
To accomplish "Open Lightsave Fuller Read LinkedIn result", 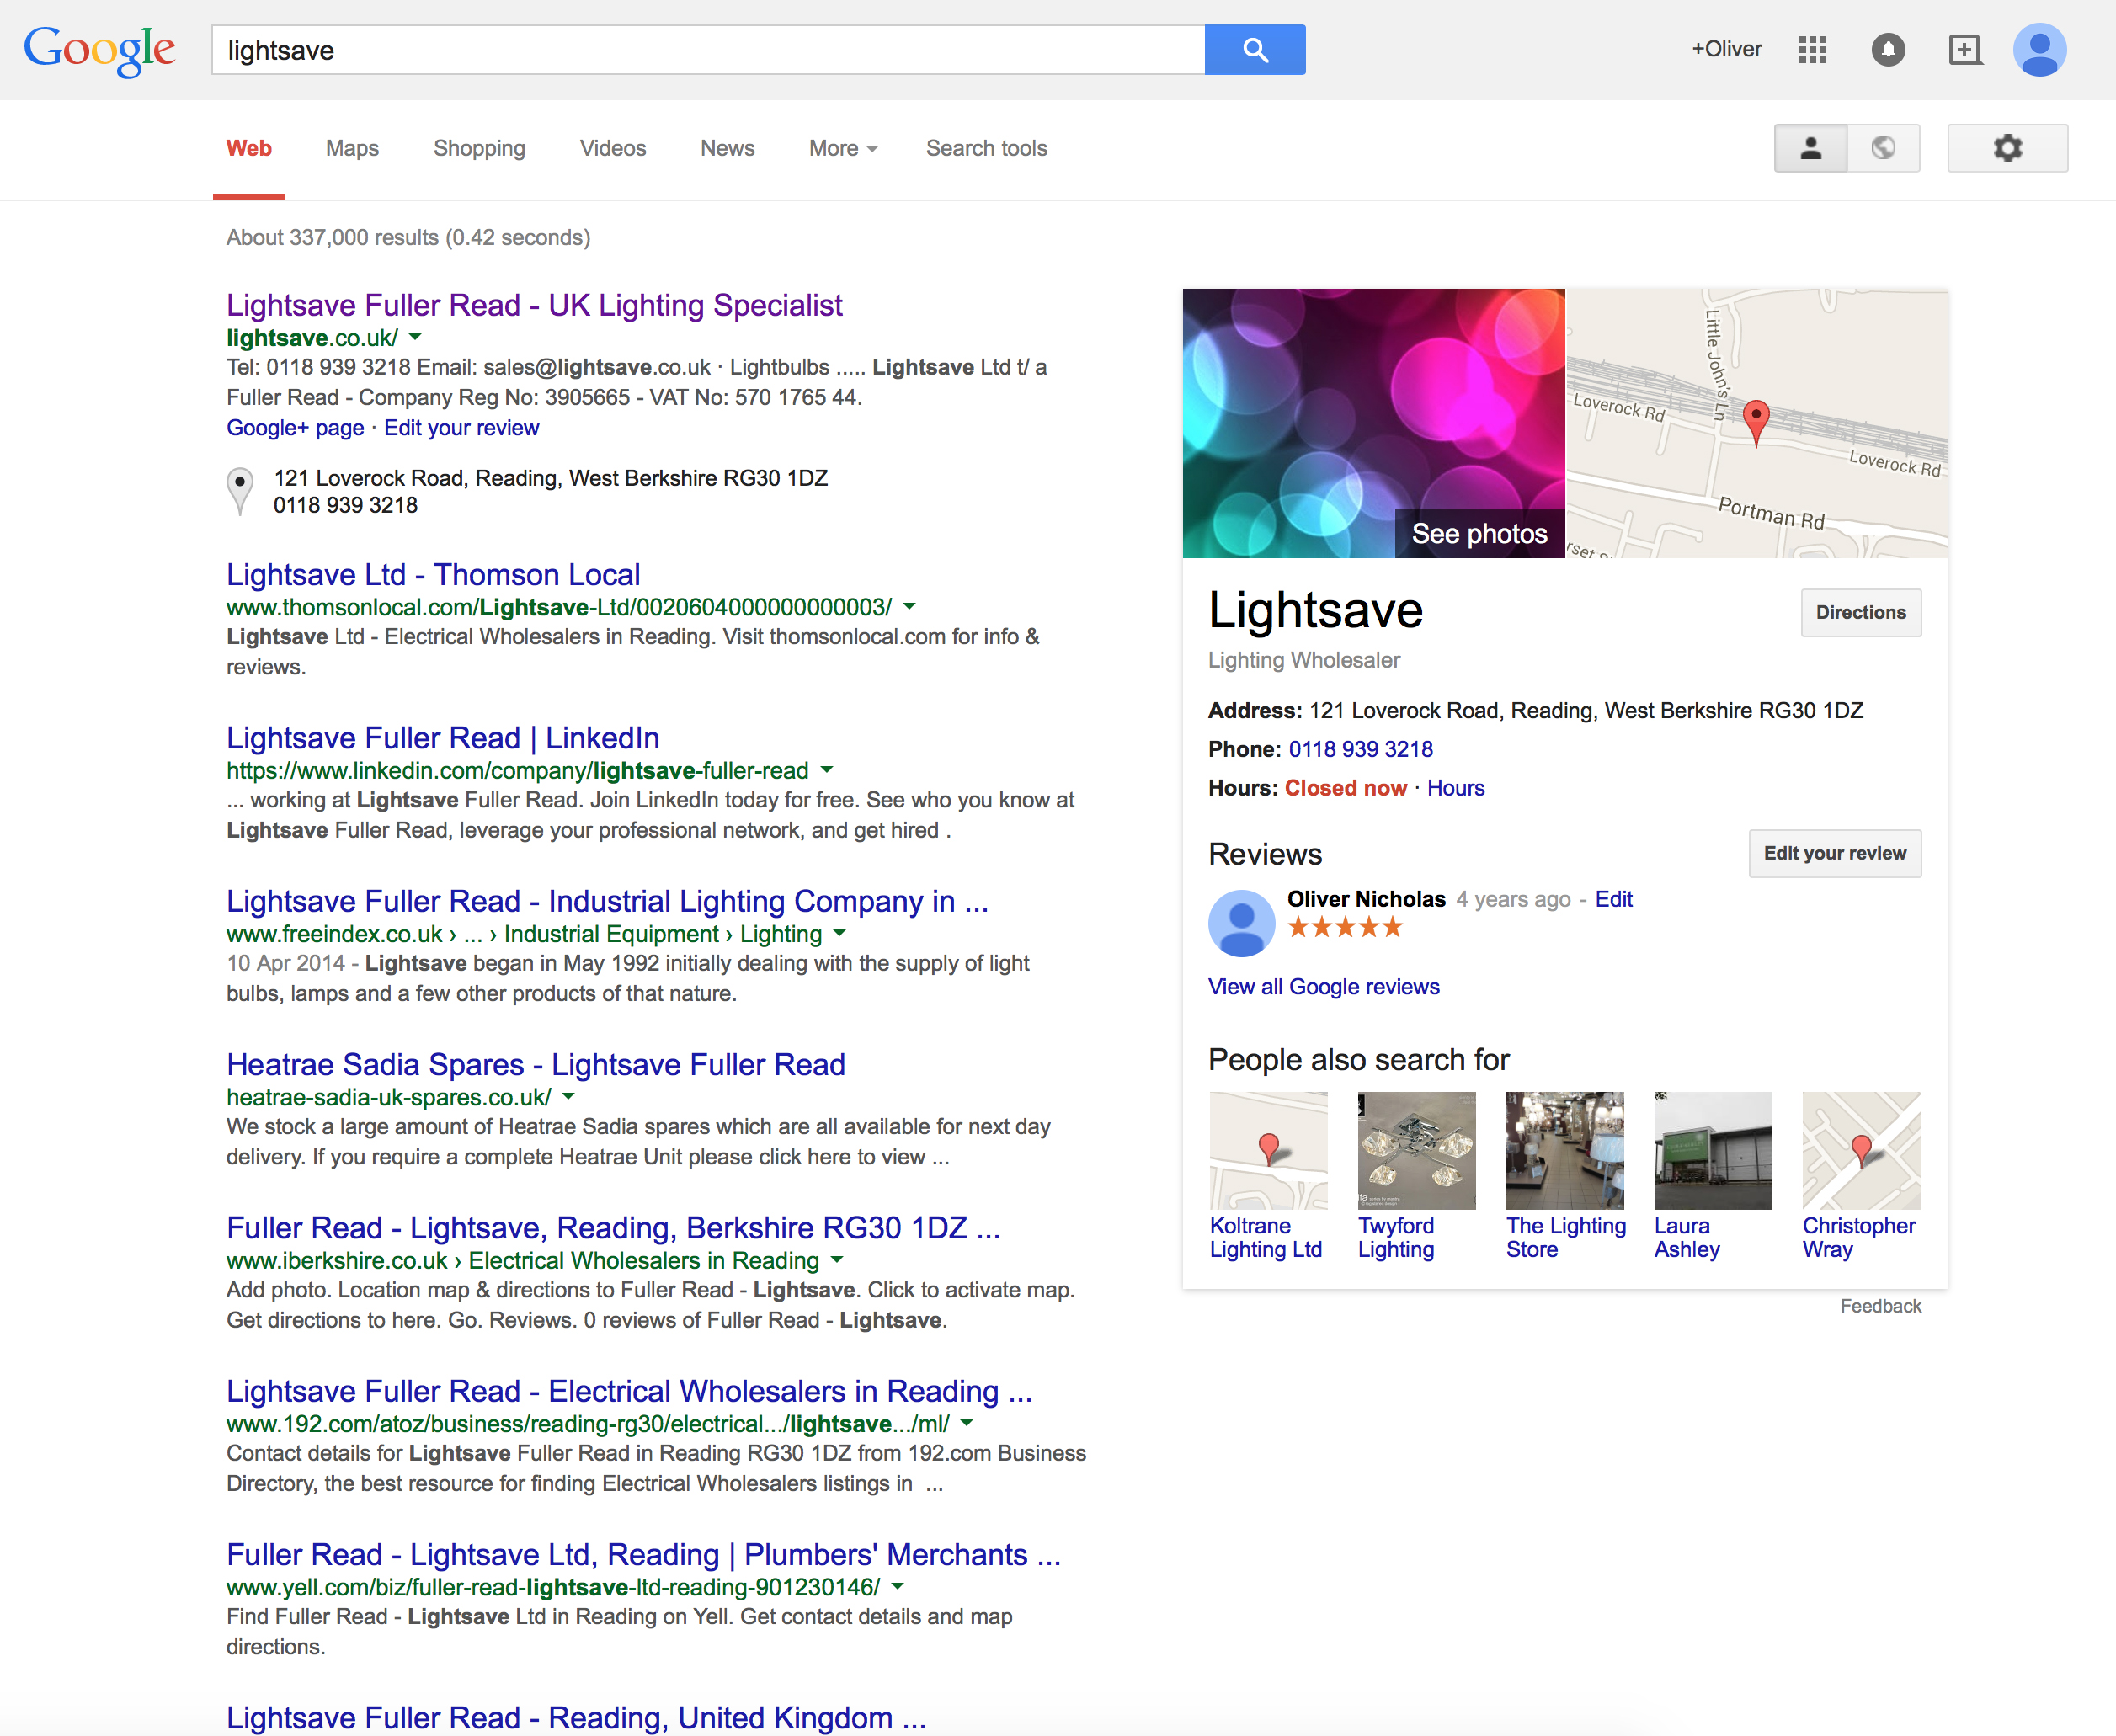I will pyautogui.click(x=443, y=738).
